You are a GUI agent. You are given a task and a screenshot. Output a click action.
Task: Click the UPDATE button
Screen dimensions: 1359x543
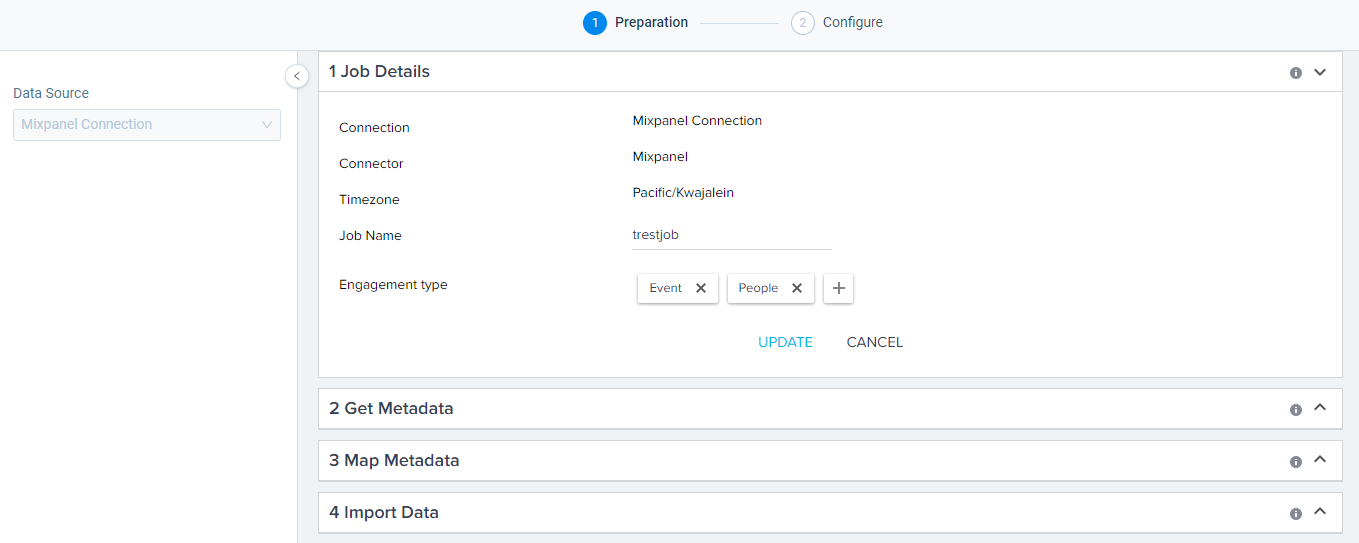pyautogui.click(x=785, y=342)
